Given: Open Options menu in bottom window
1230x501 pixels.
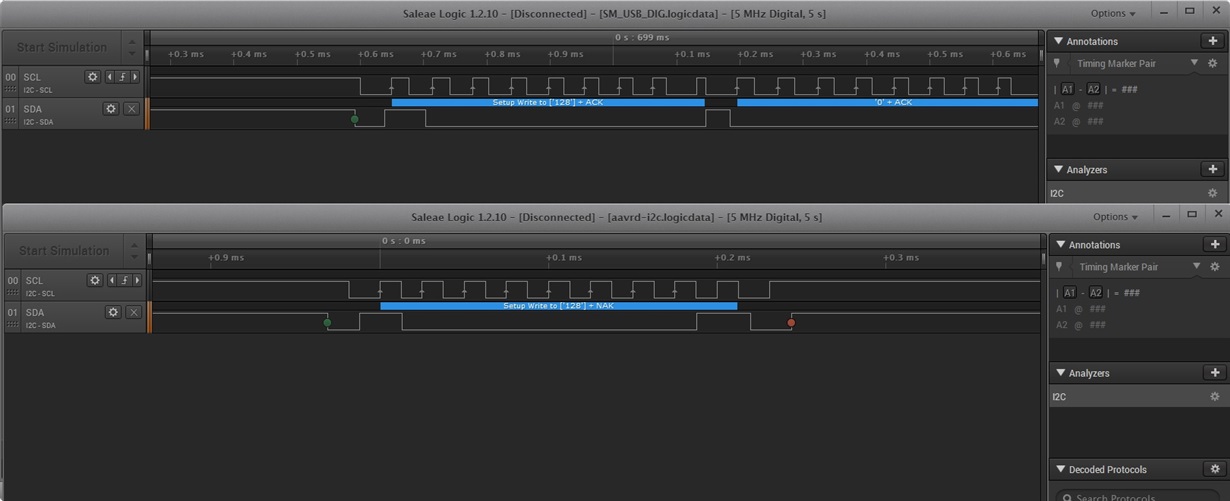Looking at the screenshot, I should (x=1115, y=216).
